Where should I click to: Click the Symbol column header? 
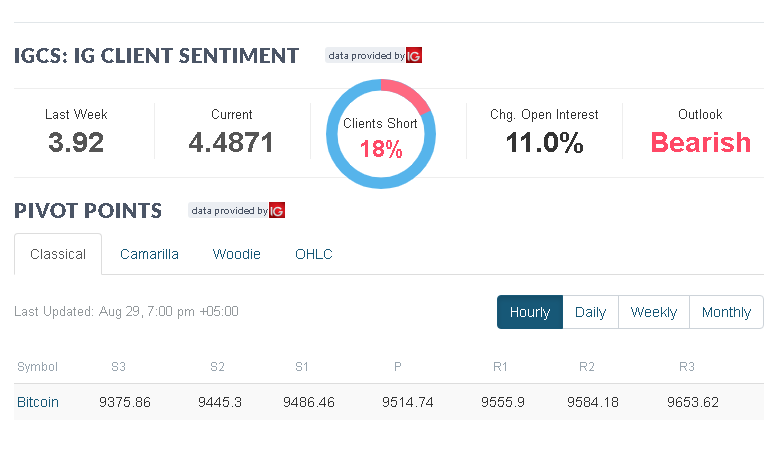[38, 367]
